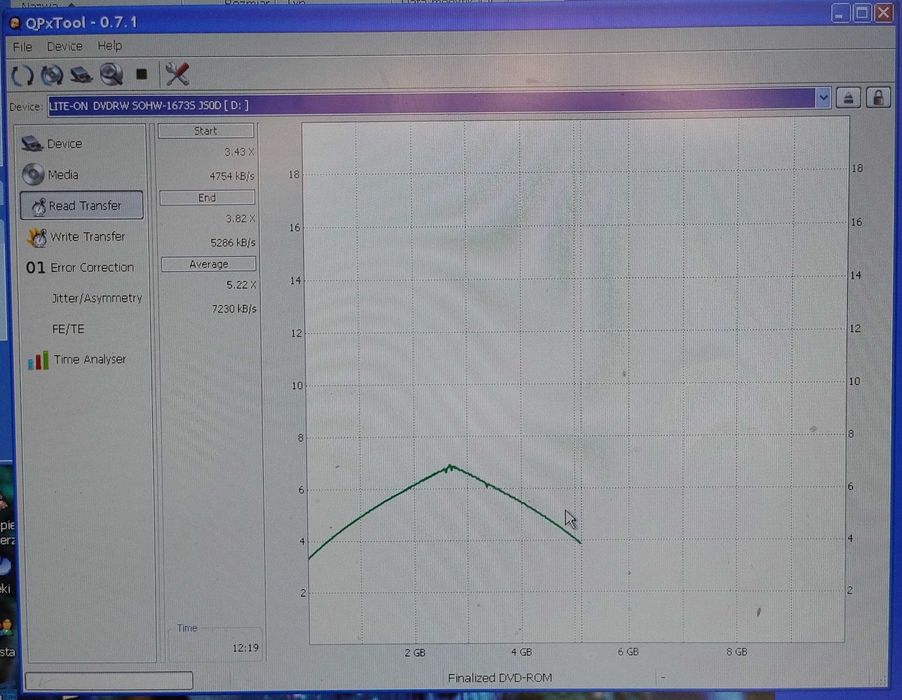Click the disc media scan toolbar icon

(x=52, y=75)
